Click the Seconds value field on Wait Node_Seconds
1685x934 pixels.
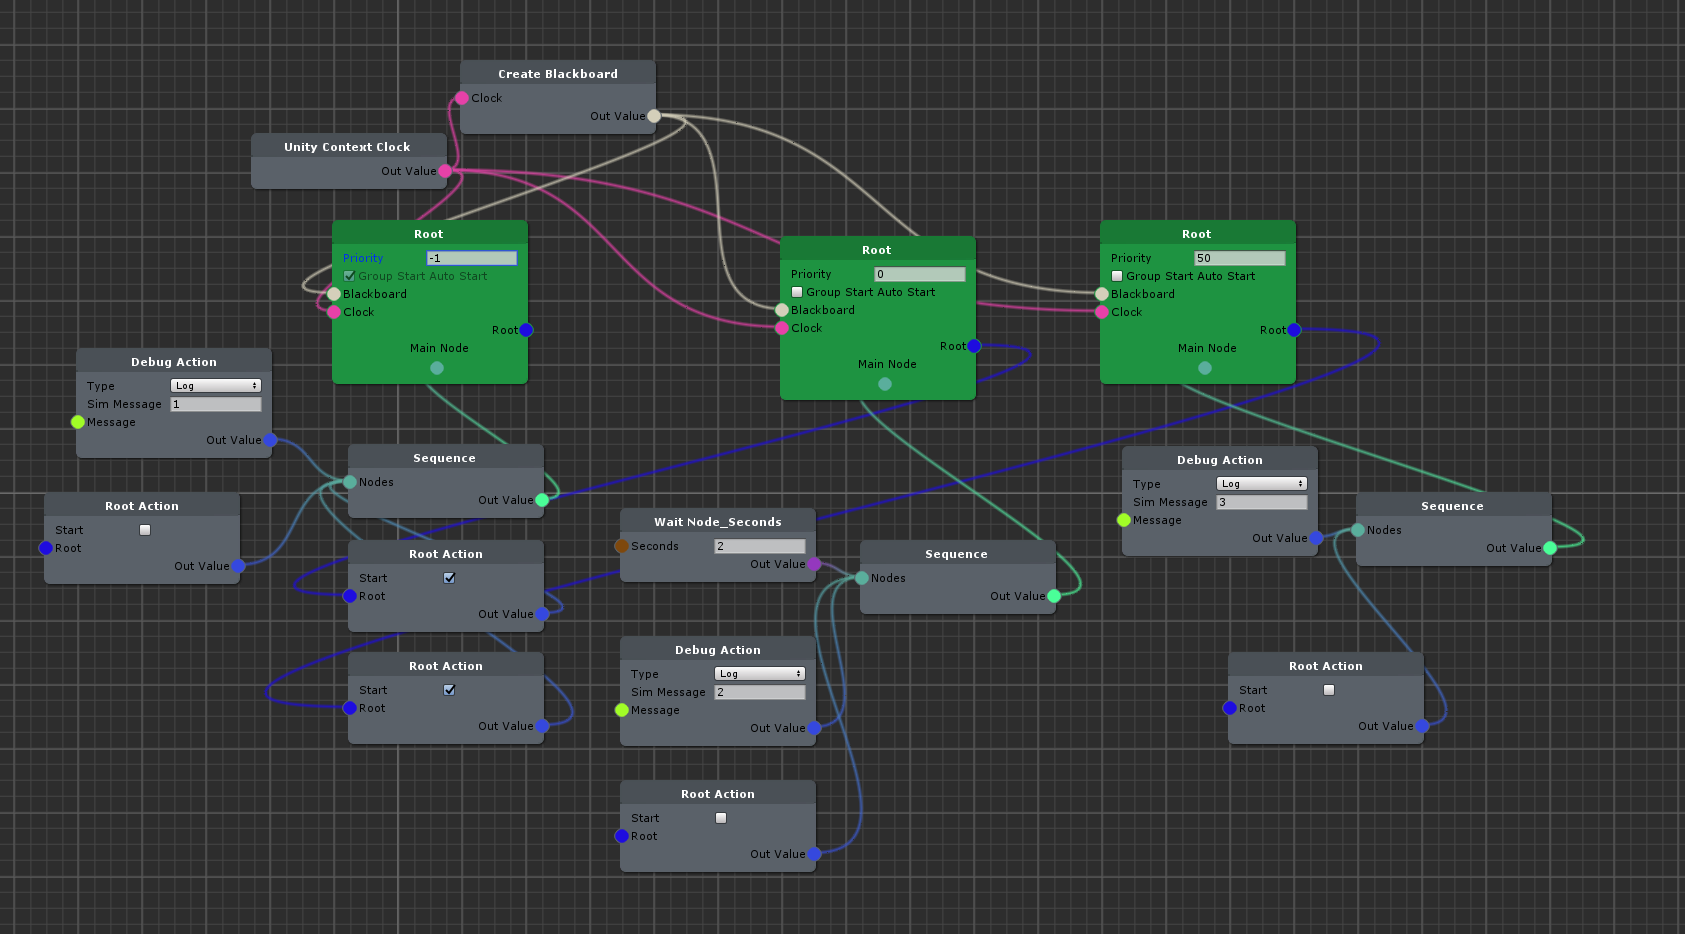759,546
